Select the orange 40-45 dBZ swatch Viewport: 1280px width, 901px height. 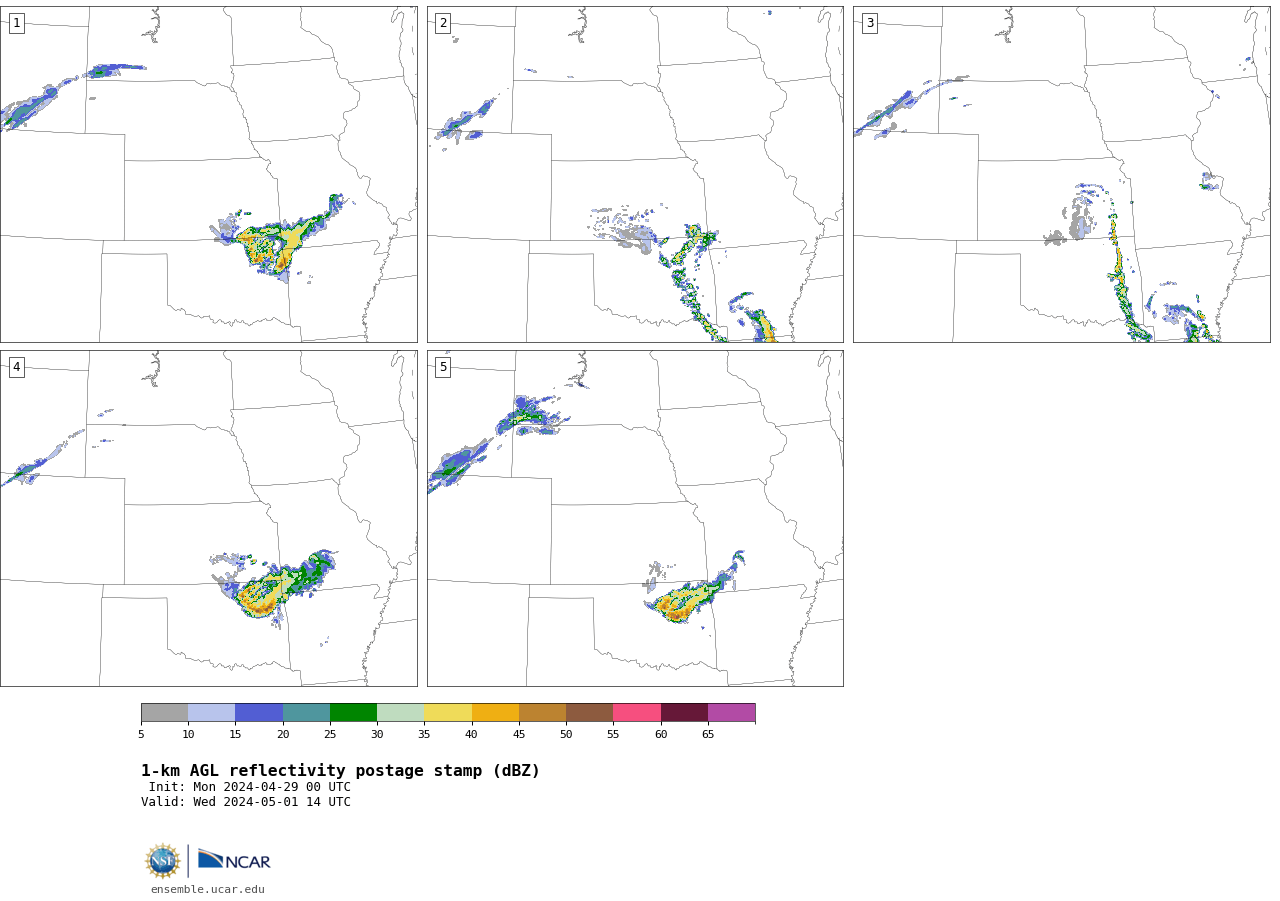click(x=495, y=713)
